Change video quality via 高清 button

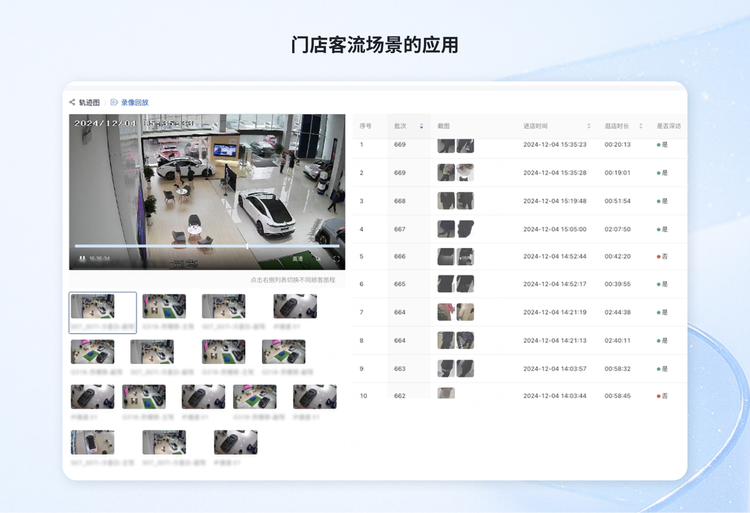click(298, 258)
